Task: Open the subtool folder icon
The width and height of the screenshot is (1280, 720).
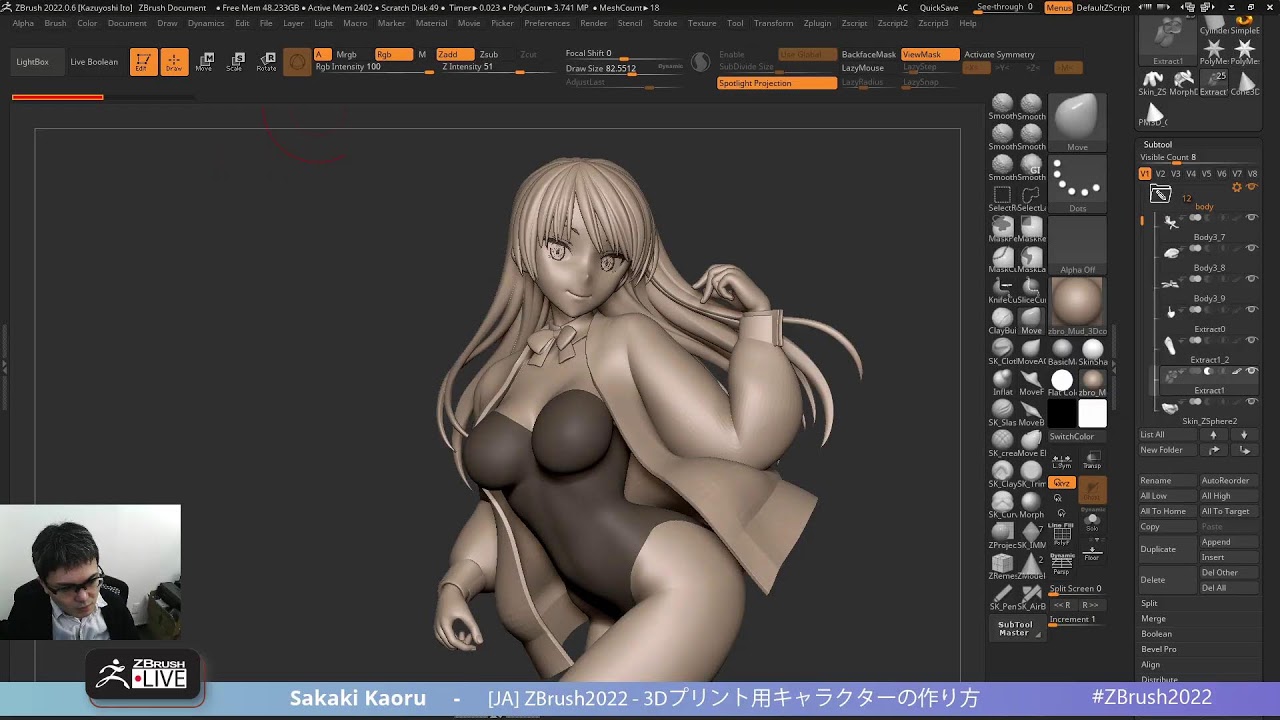Action: 1160,194
